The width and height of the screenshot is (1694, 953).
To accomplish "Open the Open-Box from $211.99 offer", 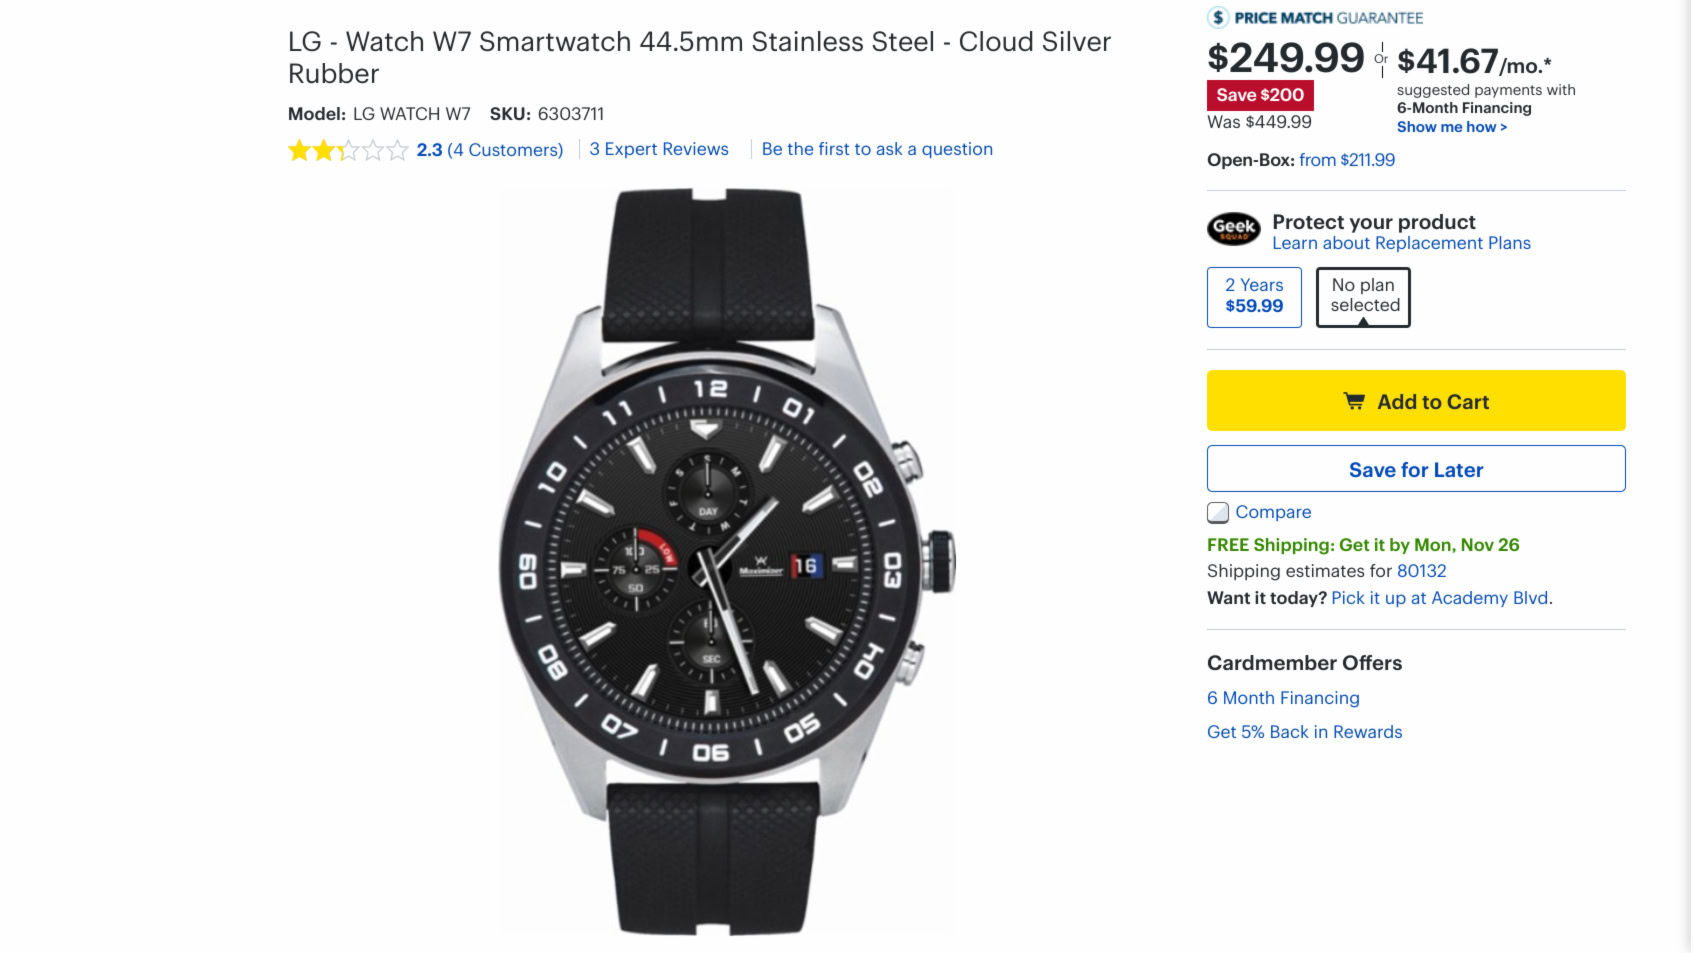I will (x=1346, y=160).
